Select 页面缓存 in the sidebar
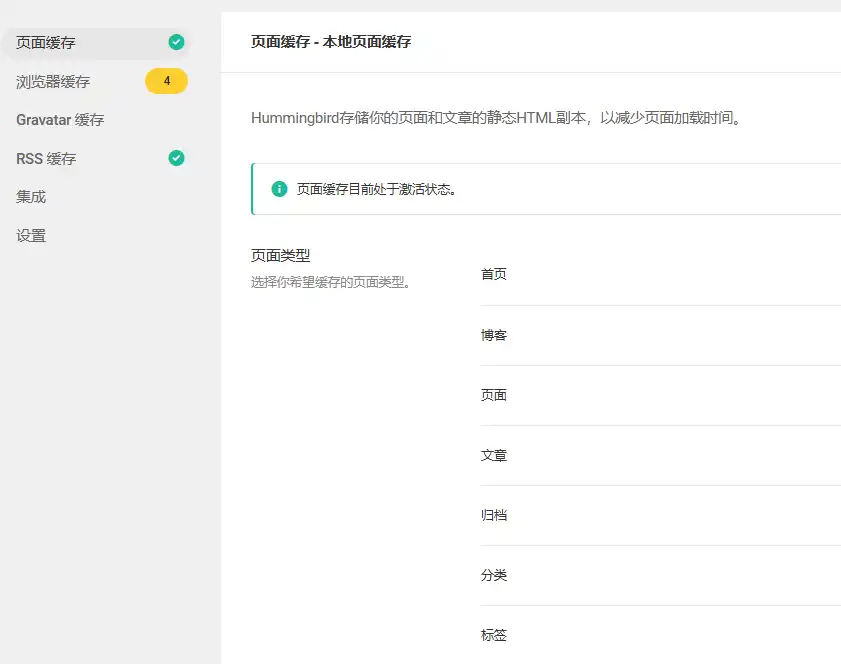The width and height of the screenshot is (841, 664). click(48, 42)
